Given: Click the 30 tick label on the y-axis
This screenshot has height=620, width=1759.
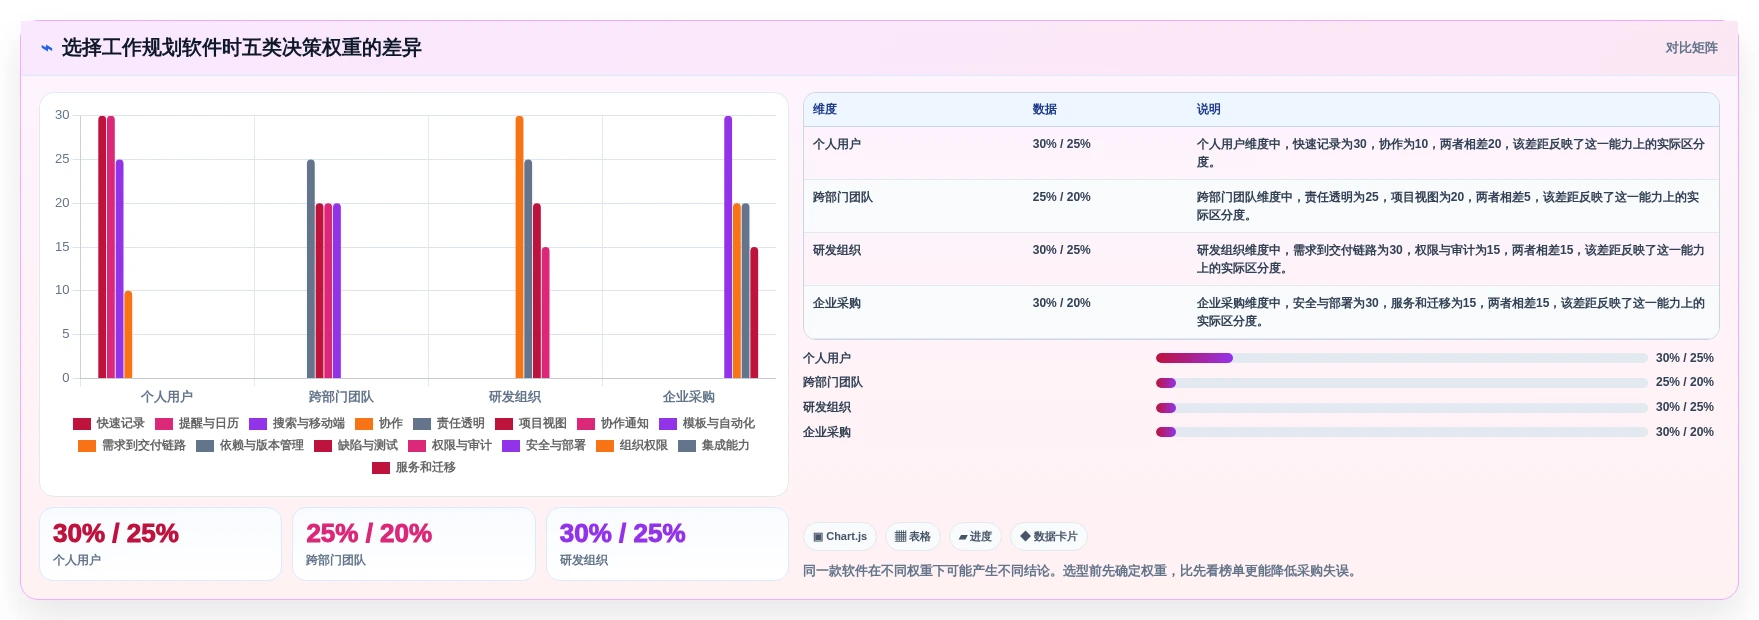Looking at the screenshot, I should click(62, 115).
